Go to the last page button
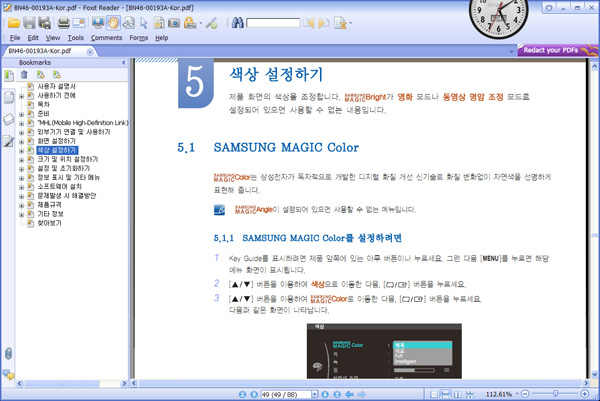This screenshot has height=401, width=600. tap(337, 394)
